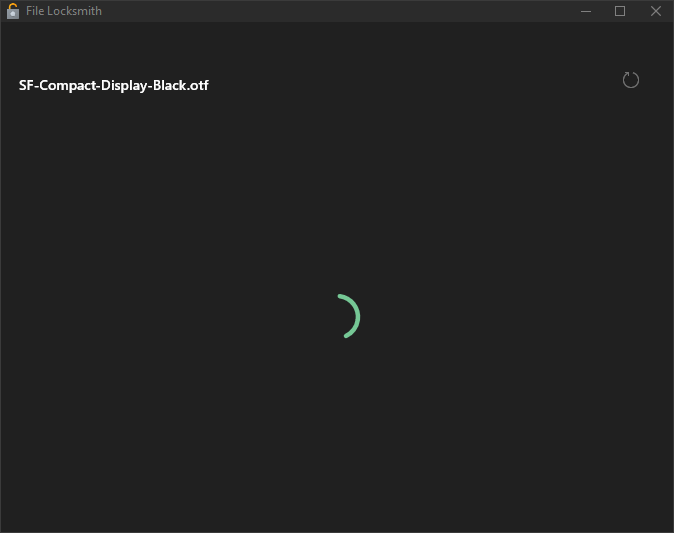Click the File Locksmith padlock app icon
The width and height of the screenshot is (674, 533).
pos(13,11)
